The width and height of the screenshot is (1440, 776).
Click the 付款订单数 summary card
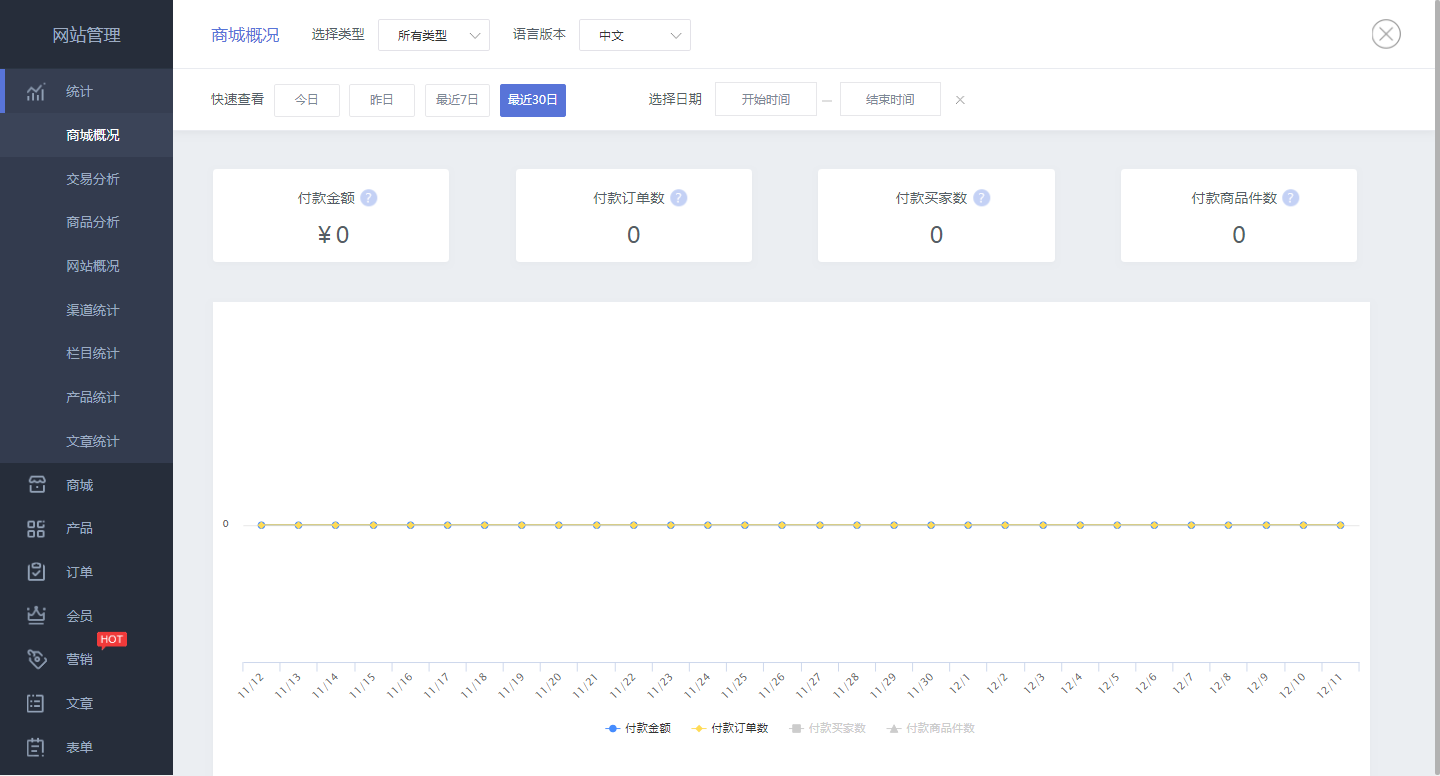click(x=634, y=215)
